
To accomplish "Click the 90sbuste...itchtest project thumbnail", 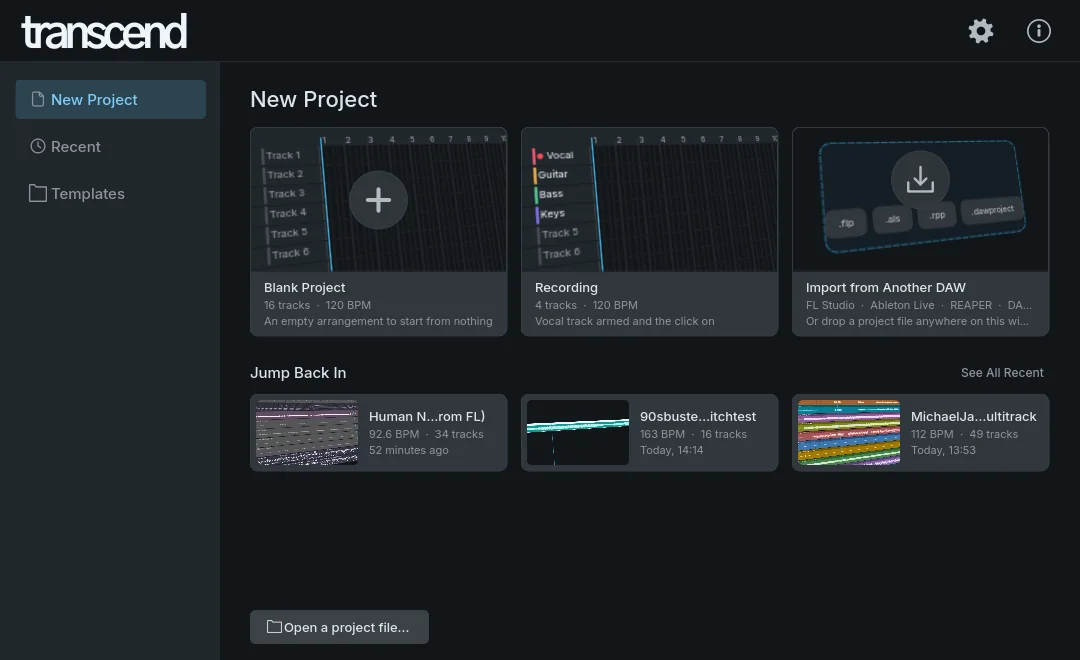I will click(x=578, y=433).
